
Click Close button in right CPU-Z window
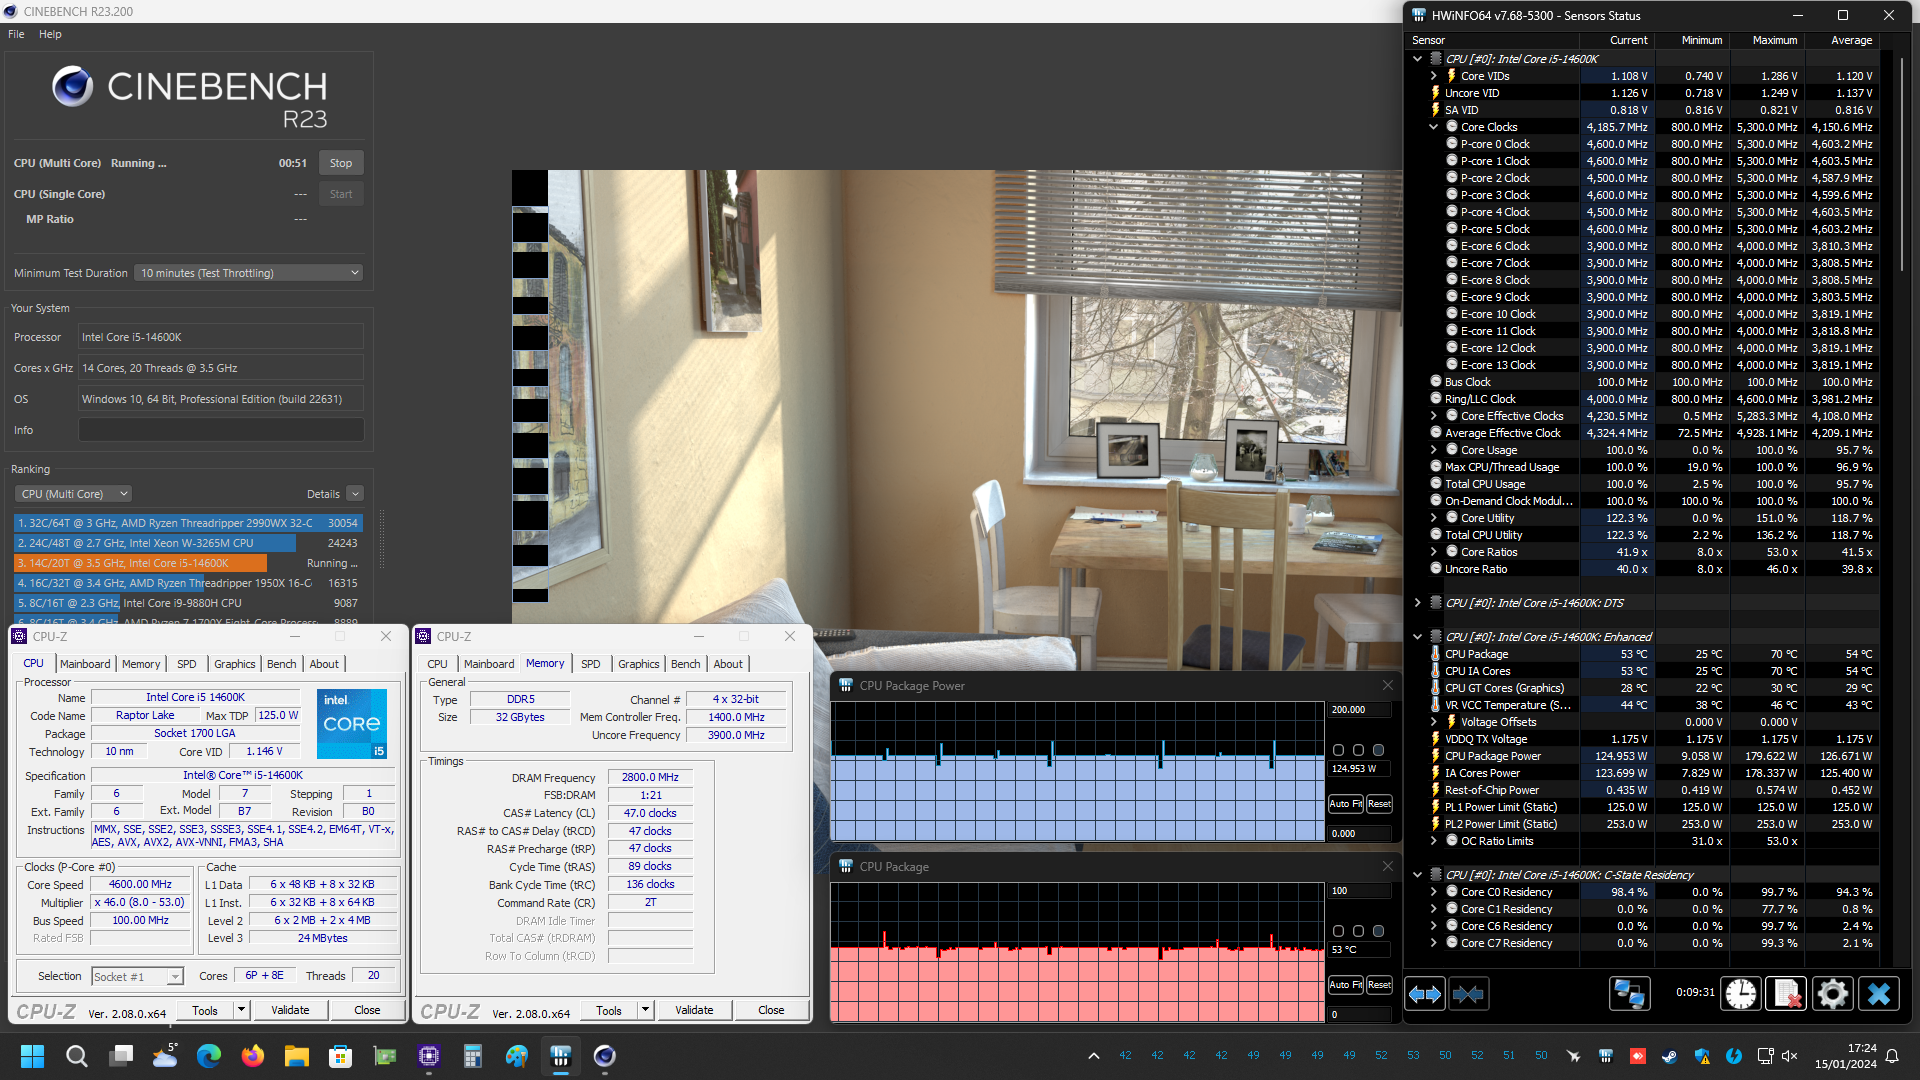[771, 1010]
